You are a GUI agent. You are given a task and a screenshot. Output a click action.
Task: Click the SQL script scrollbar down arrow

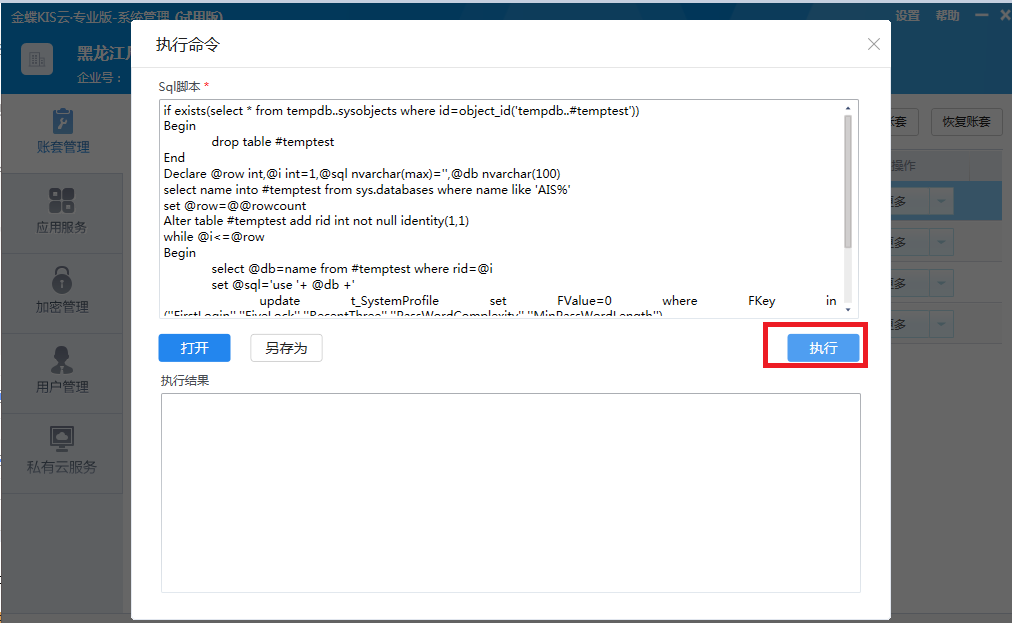[x=848, y=310]
